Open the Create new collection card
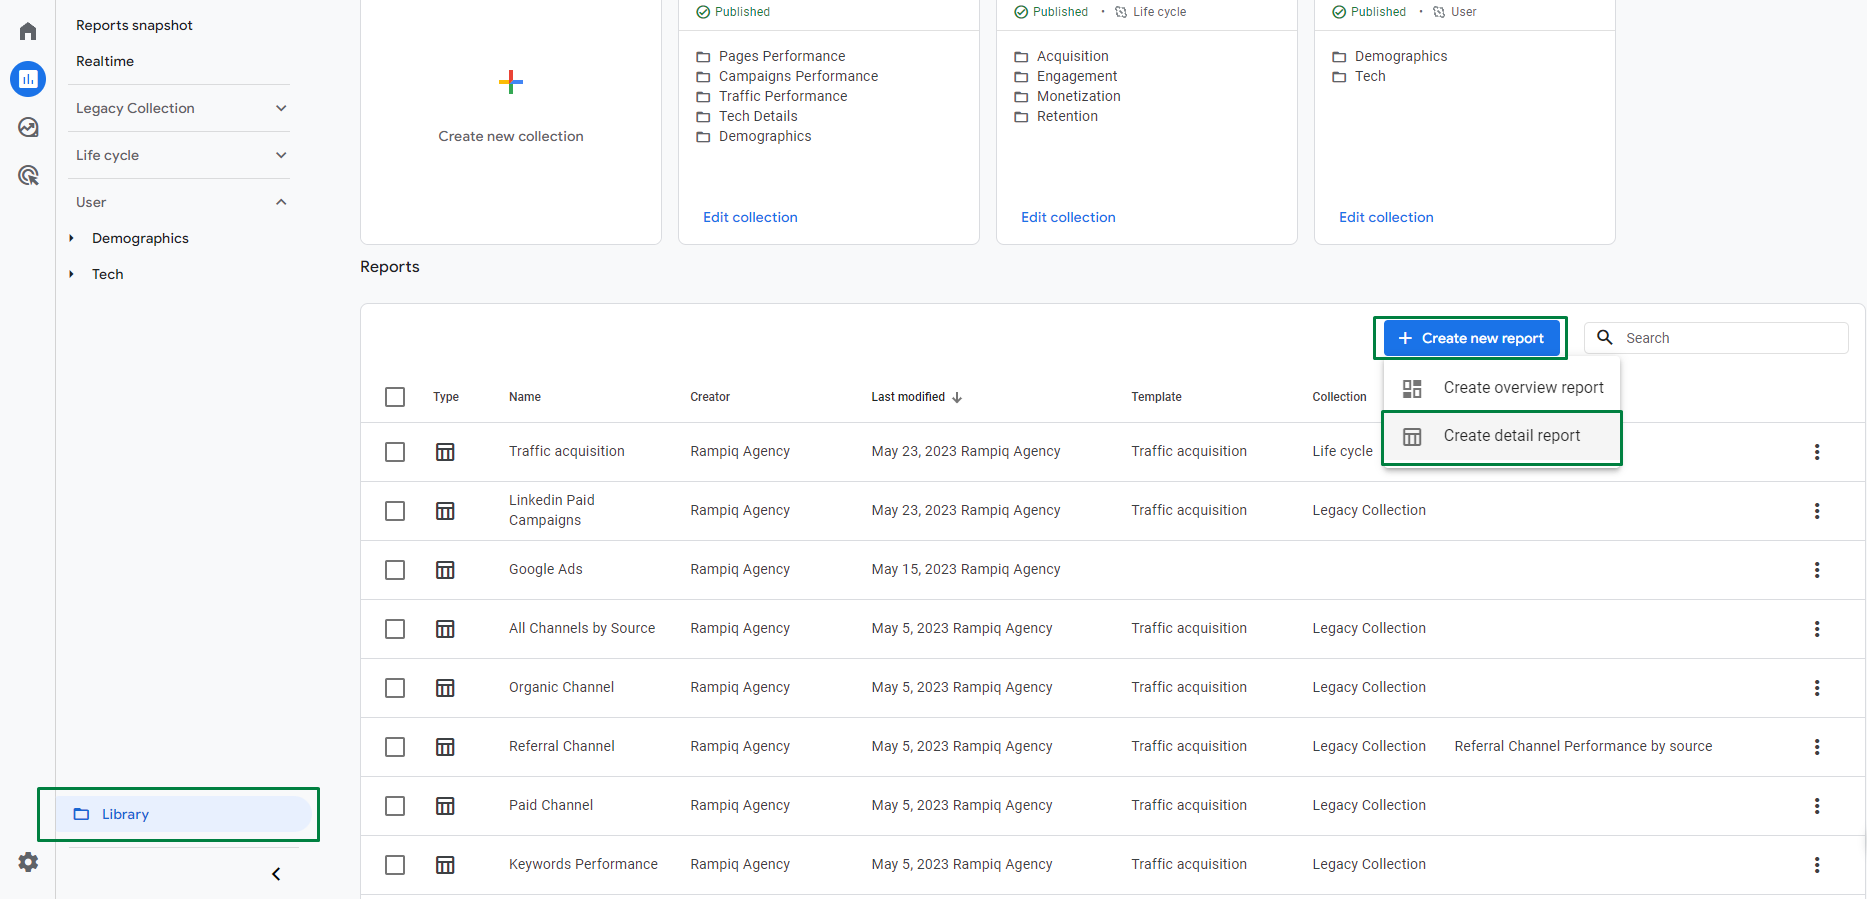This screenshot has height=899, width=1867. tap(511, 120)
